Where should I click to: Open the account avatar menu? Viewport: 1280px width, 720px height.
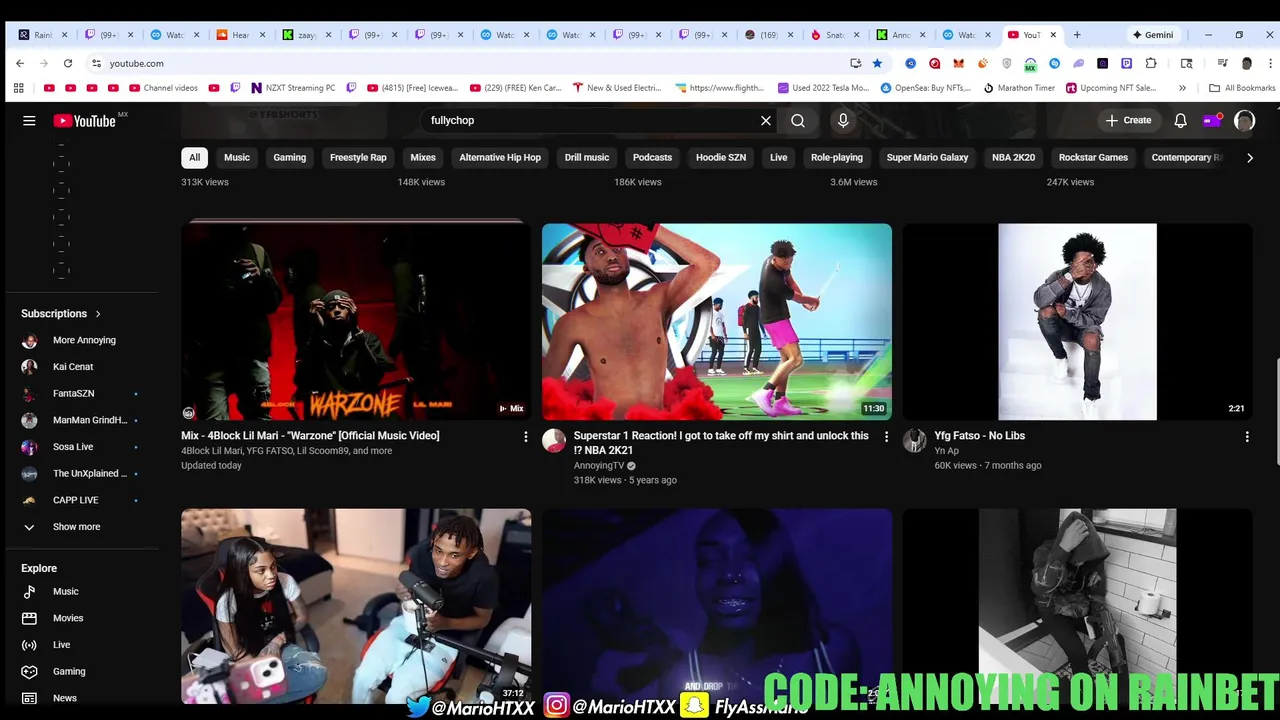[1244, 120]
